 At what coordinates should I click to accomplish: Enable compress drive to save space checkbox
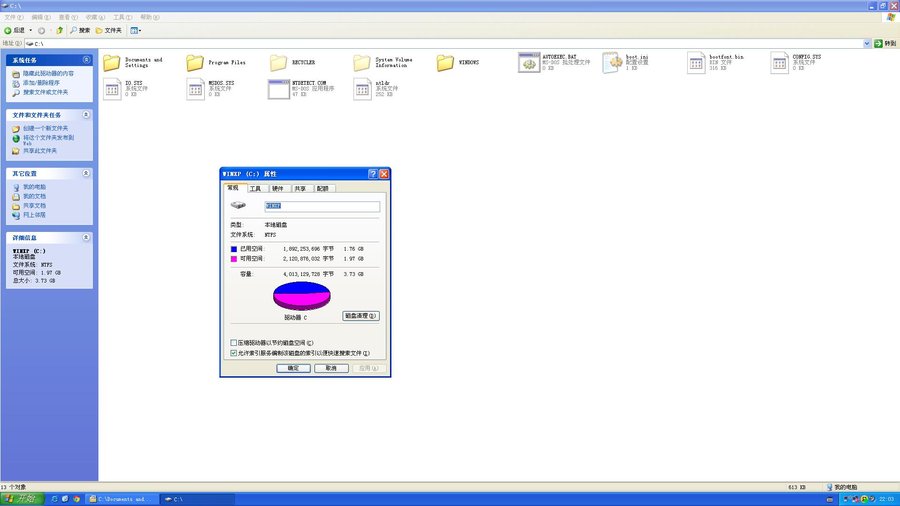234,343
